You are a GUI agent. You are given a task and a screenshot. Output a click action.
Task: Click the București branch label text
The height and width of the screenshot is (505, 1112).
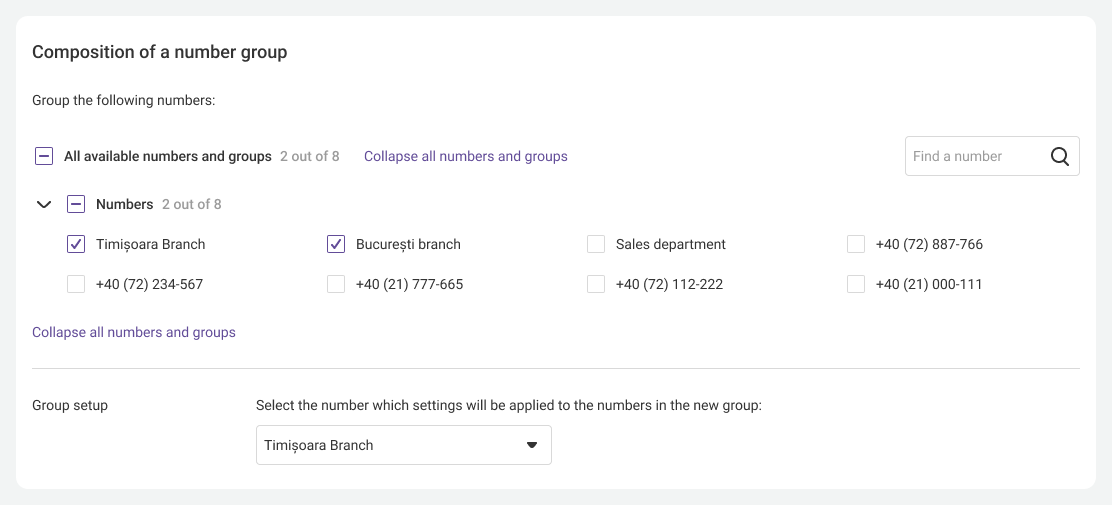coord(408,244)
